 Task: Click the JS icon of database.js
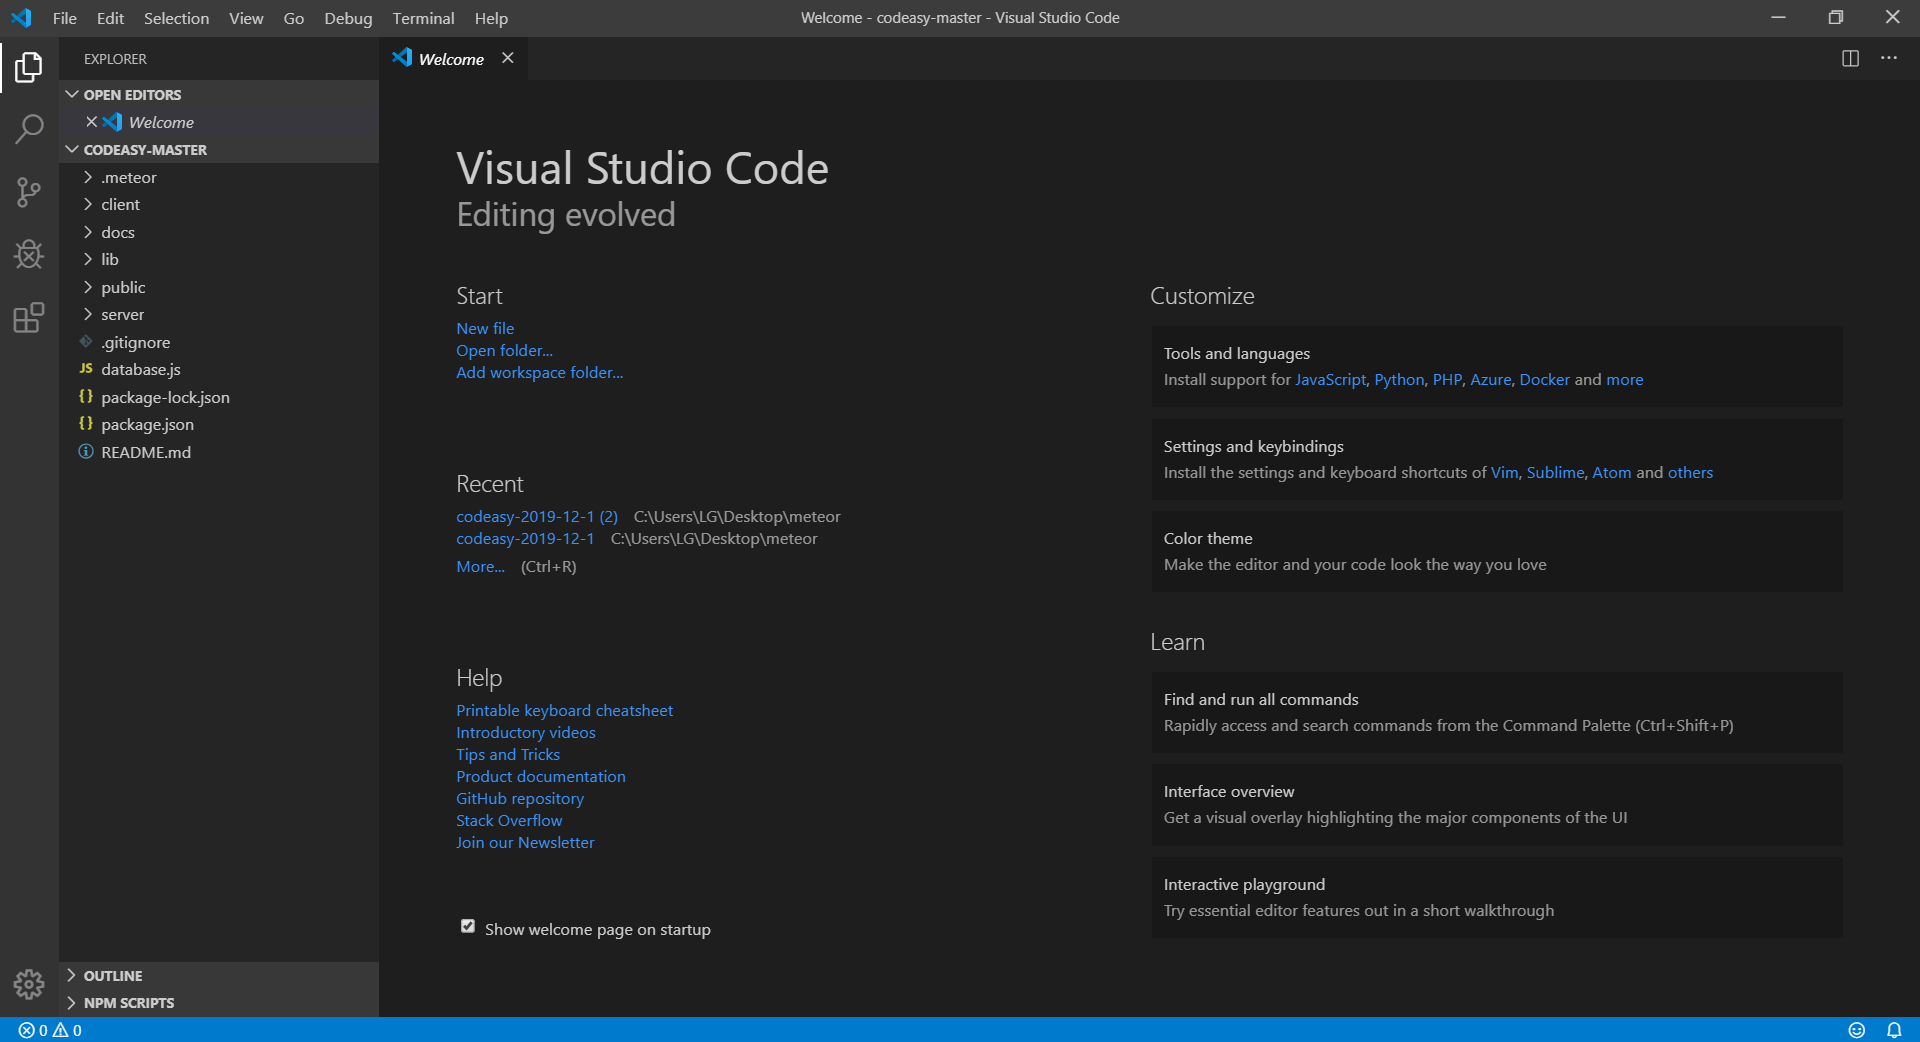[86, 369]
